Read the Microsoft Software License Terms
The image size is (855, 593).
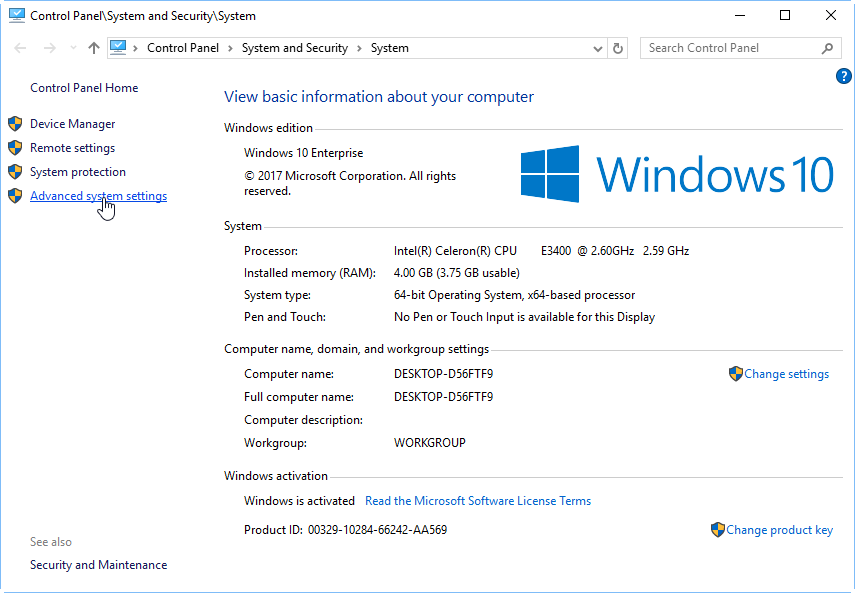pos(477,501)
